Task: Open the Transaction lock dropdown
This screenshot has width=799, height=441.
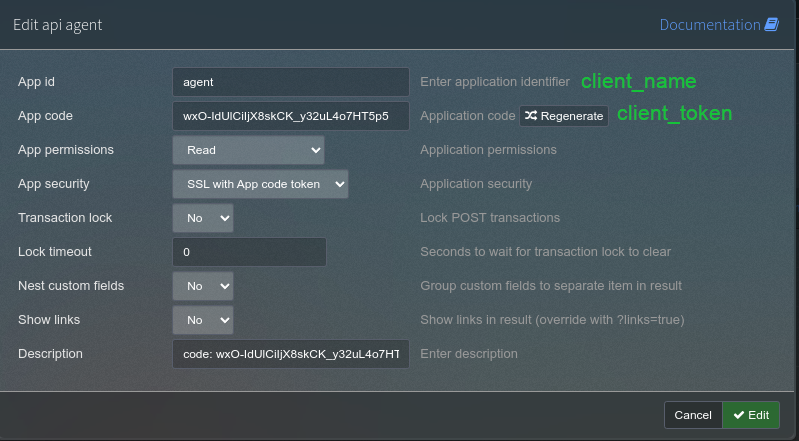Action: click(x=203, y=218)
